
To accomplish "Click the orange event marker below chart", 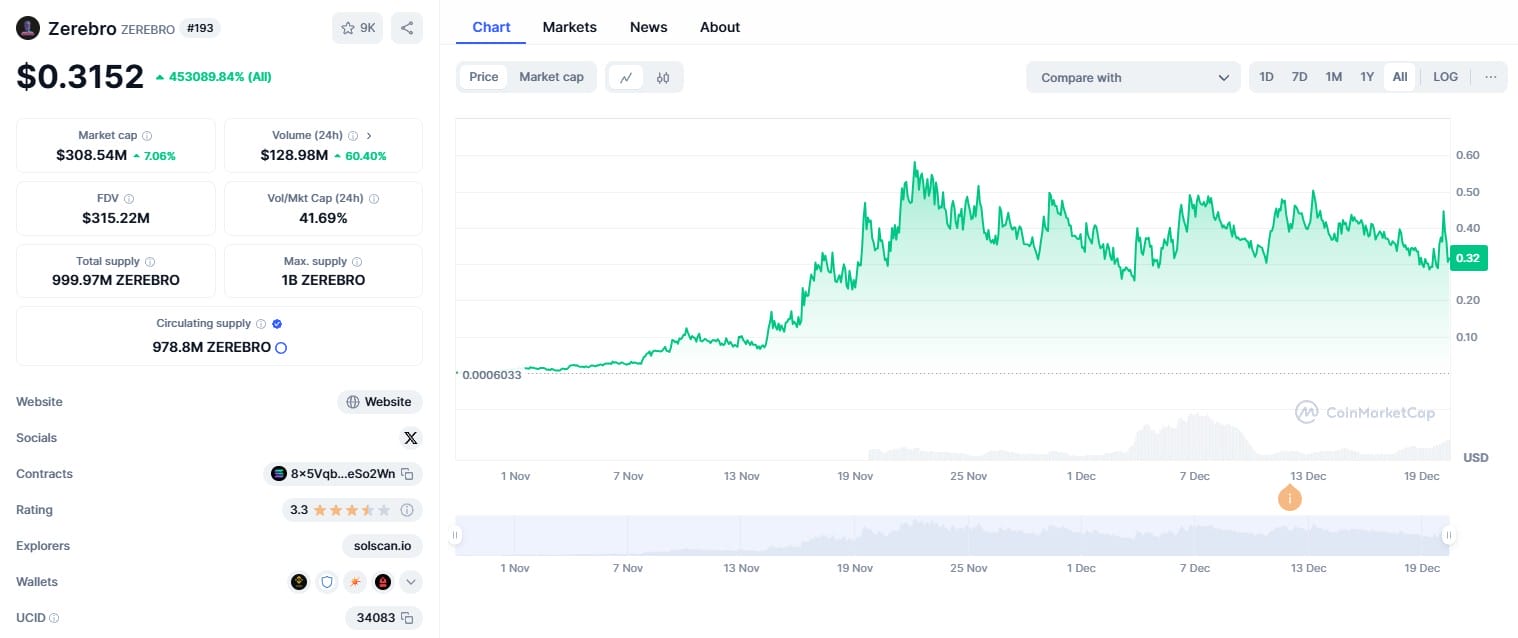I will 1290,497.
